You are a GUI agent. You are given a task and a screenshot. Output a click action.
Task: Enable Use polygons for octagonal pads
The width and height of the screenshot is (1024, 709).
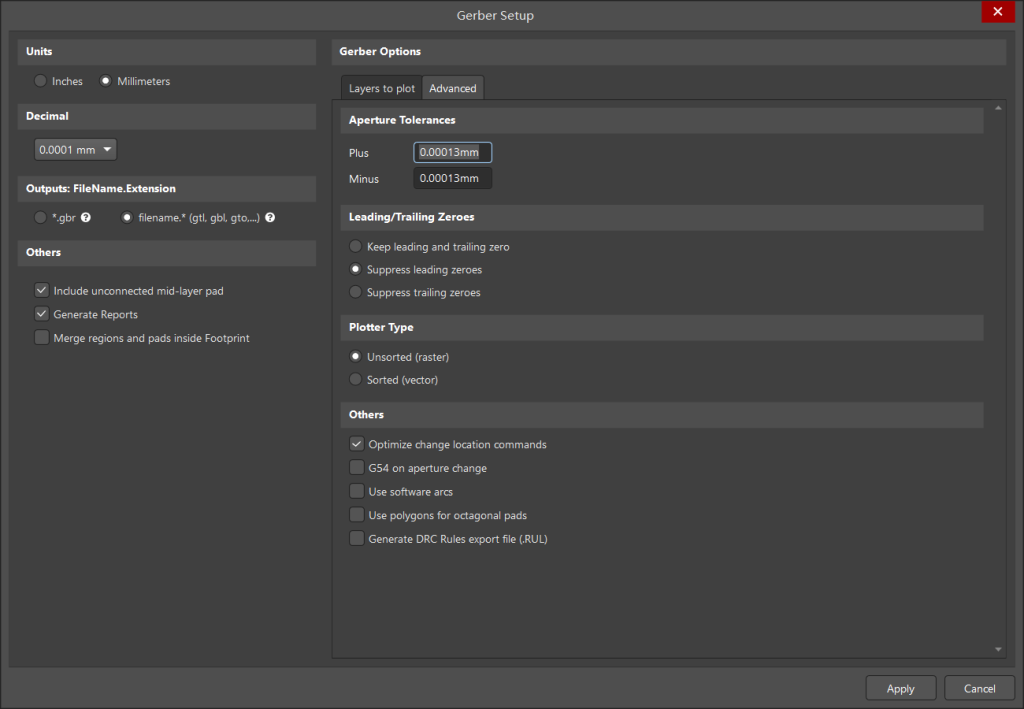(x=357, y=514)
